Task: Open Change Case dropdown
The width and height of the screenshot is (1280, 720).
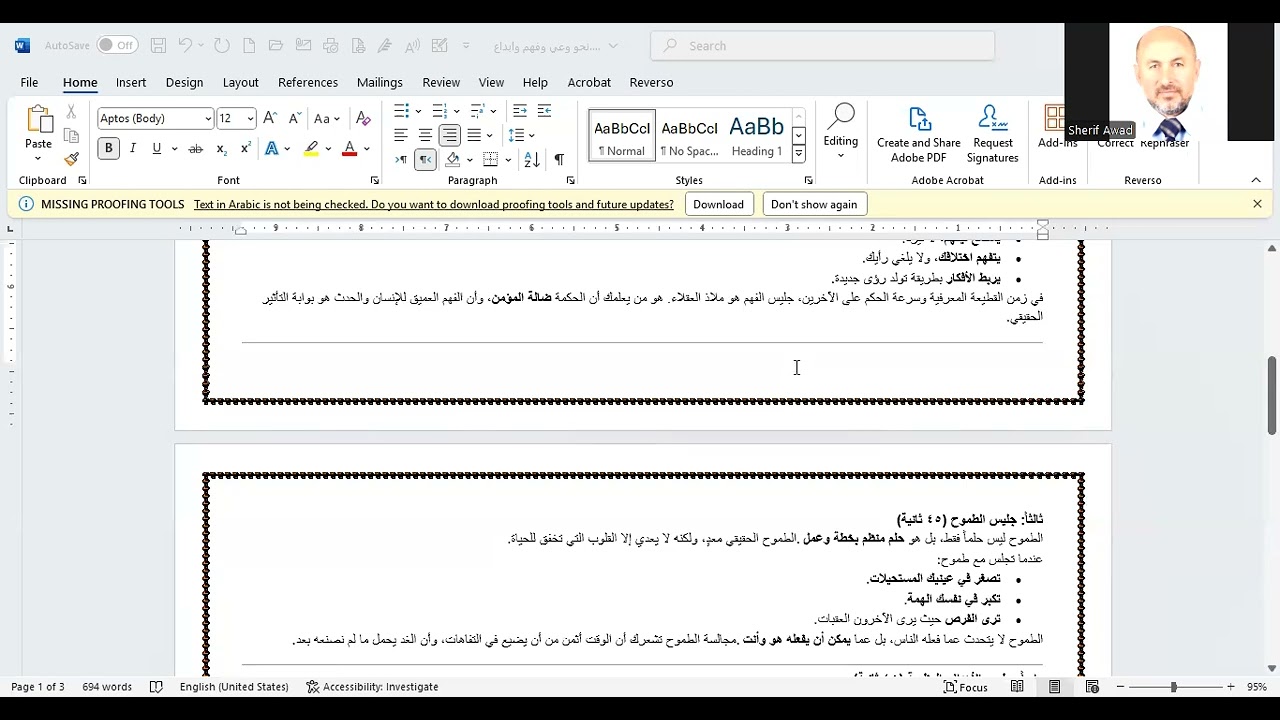Action: 327,118
